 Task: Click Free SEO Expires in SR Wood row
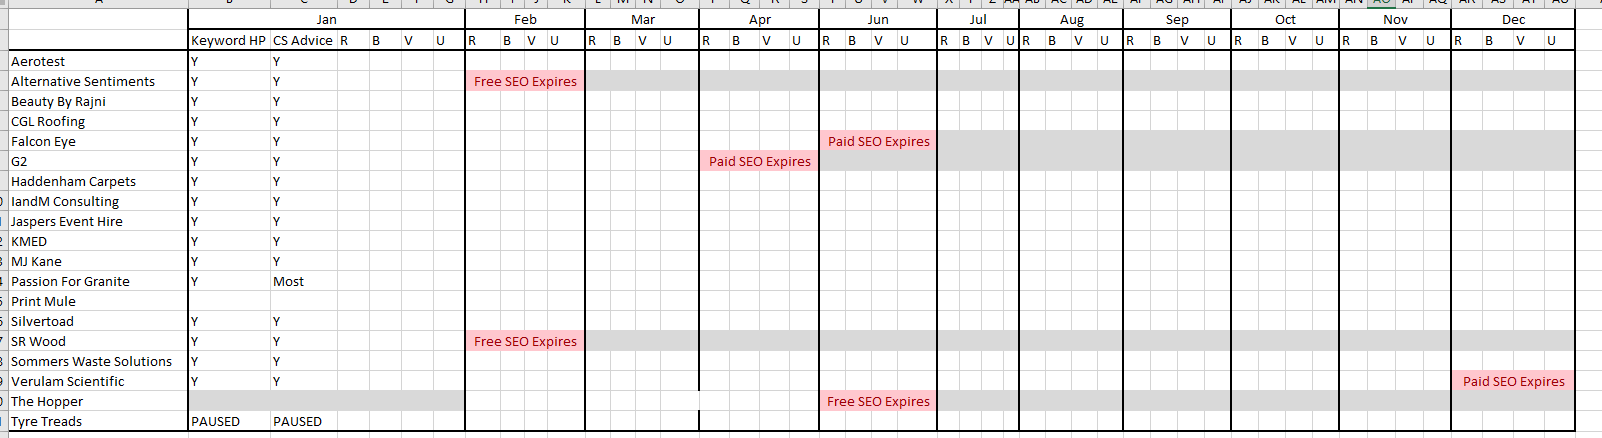click(525, 341)
